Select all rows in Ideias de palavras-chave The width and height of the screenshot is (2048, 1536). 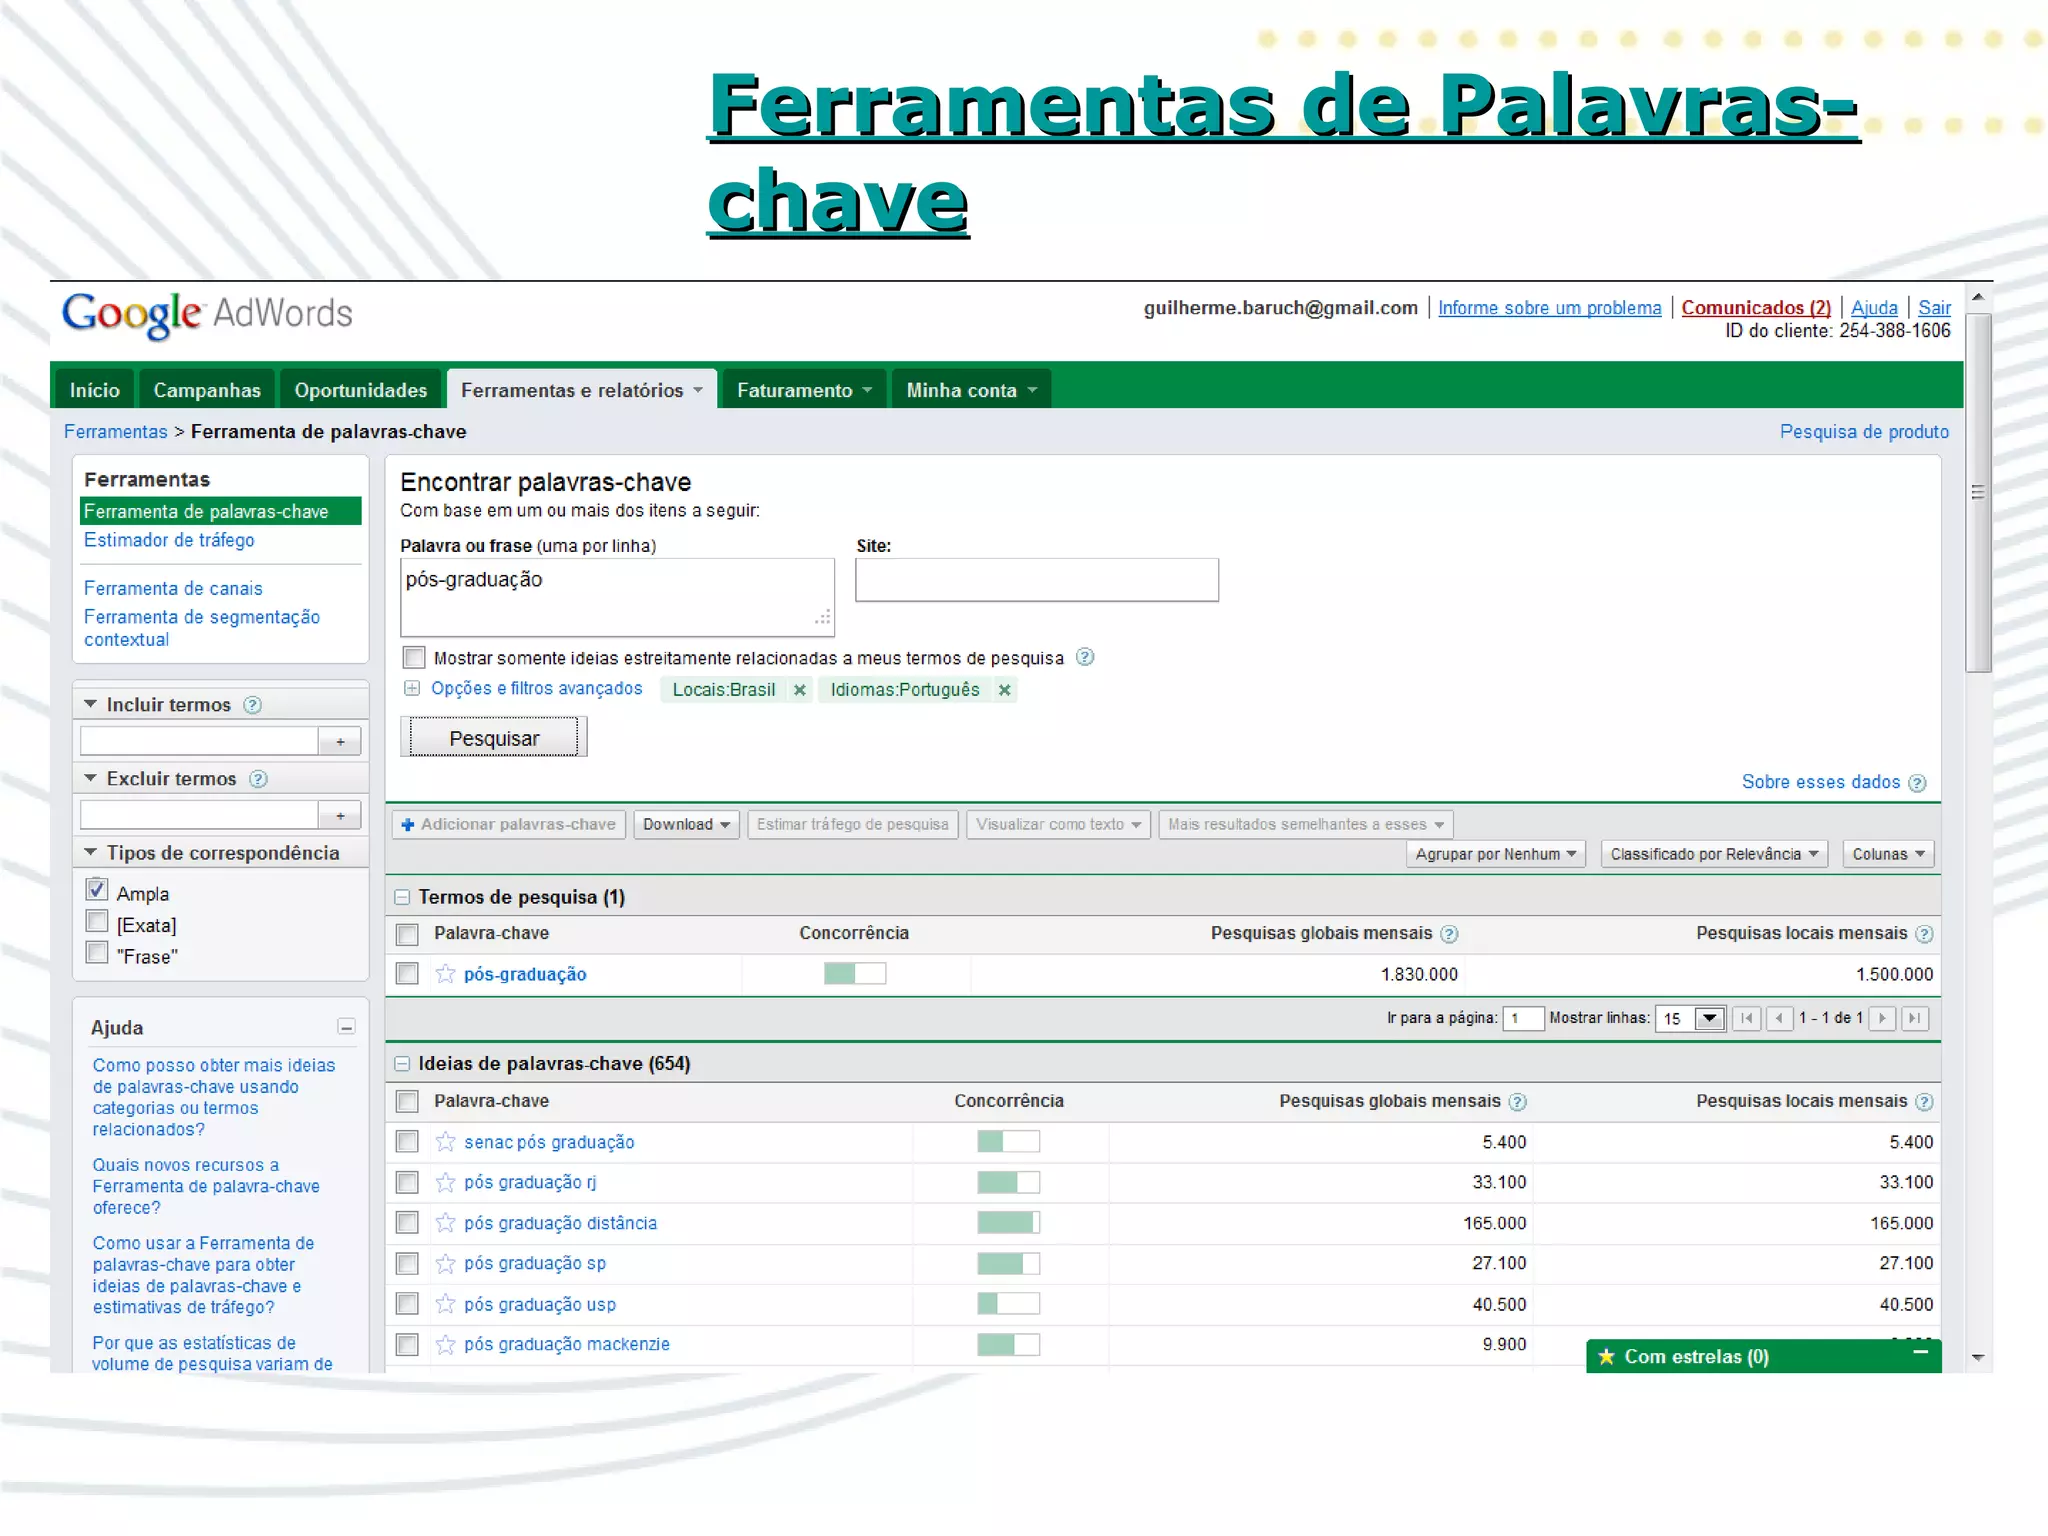coord(407,1101)
